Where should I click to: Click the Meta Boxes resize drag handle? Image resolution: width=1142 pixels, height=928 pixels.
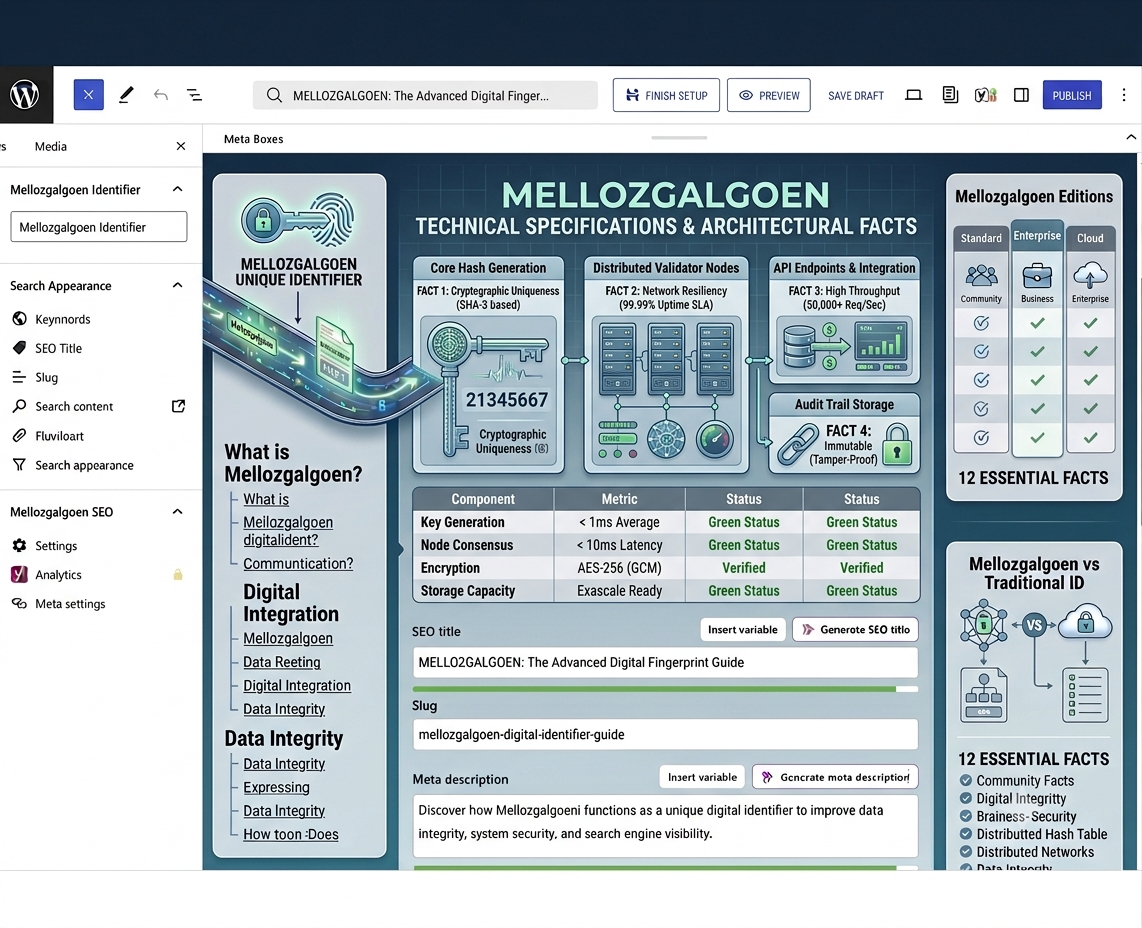679,138
